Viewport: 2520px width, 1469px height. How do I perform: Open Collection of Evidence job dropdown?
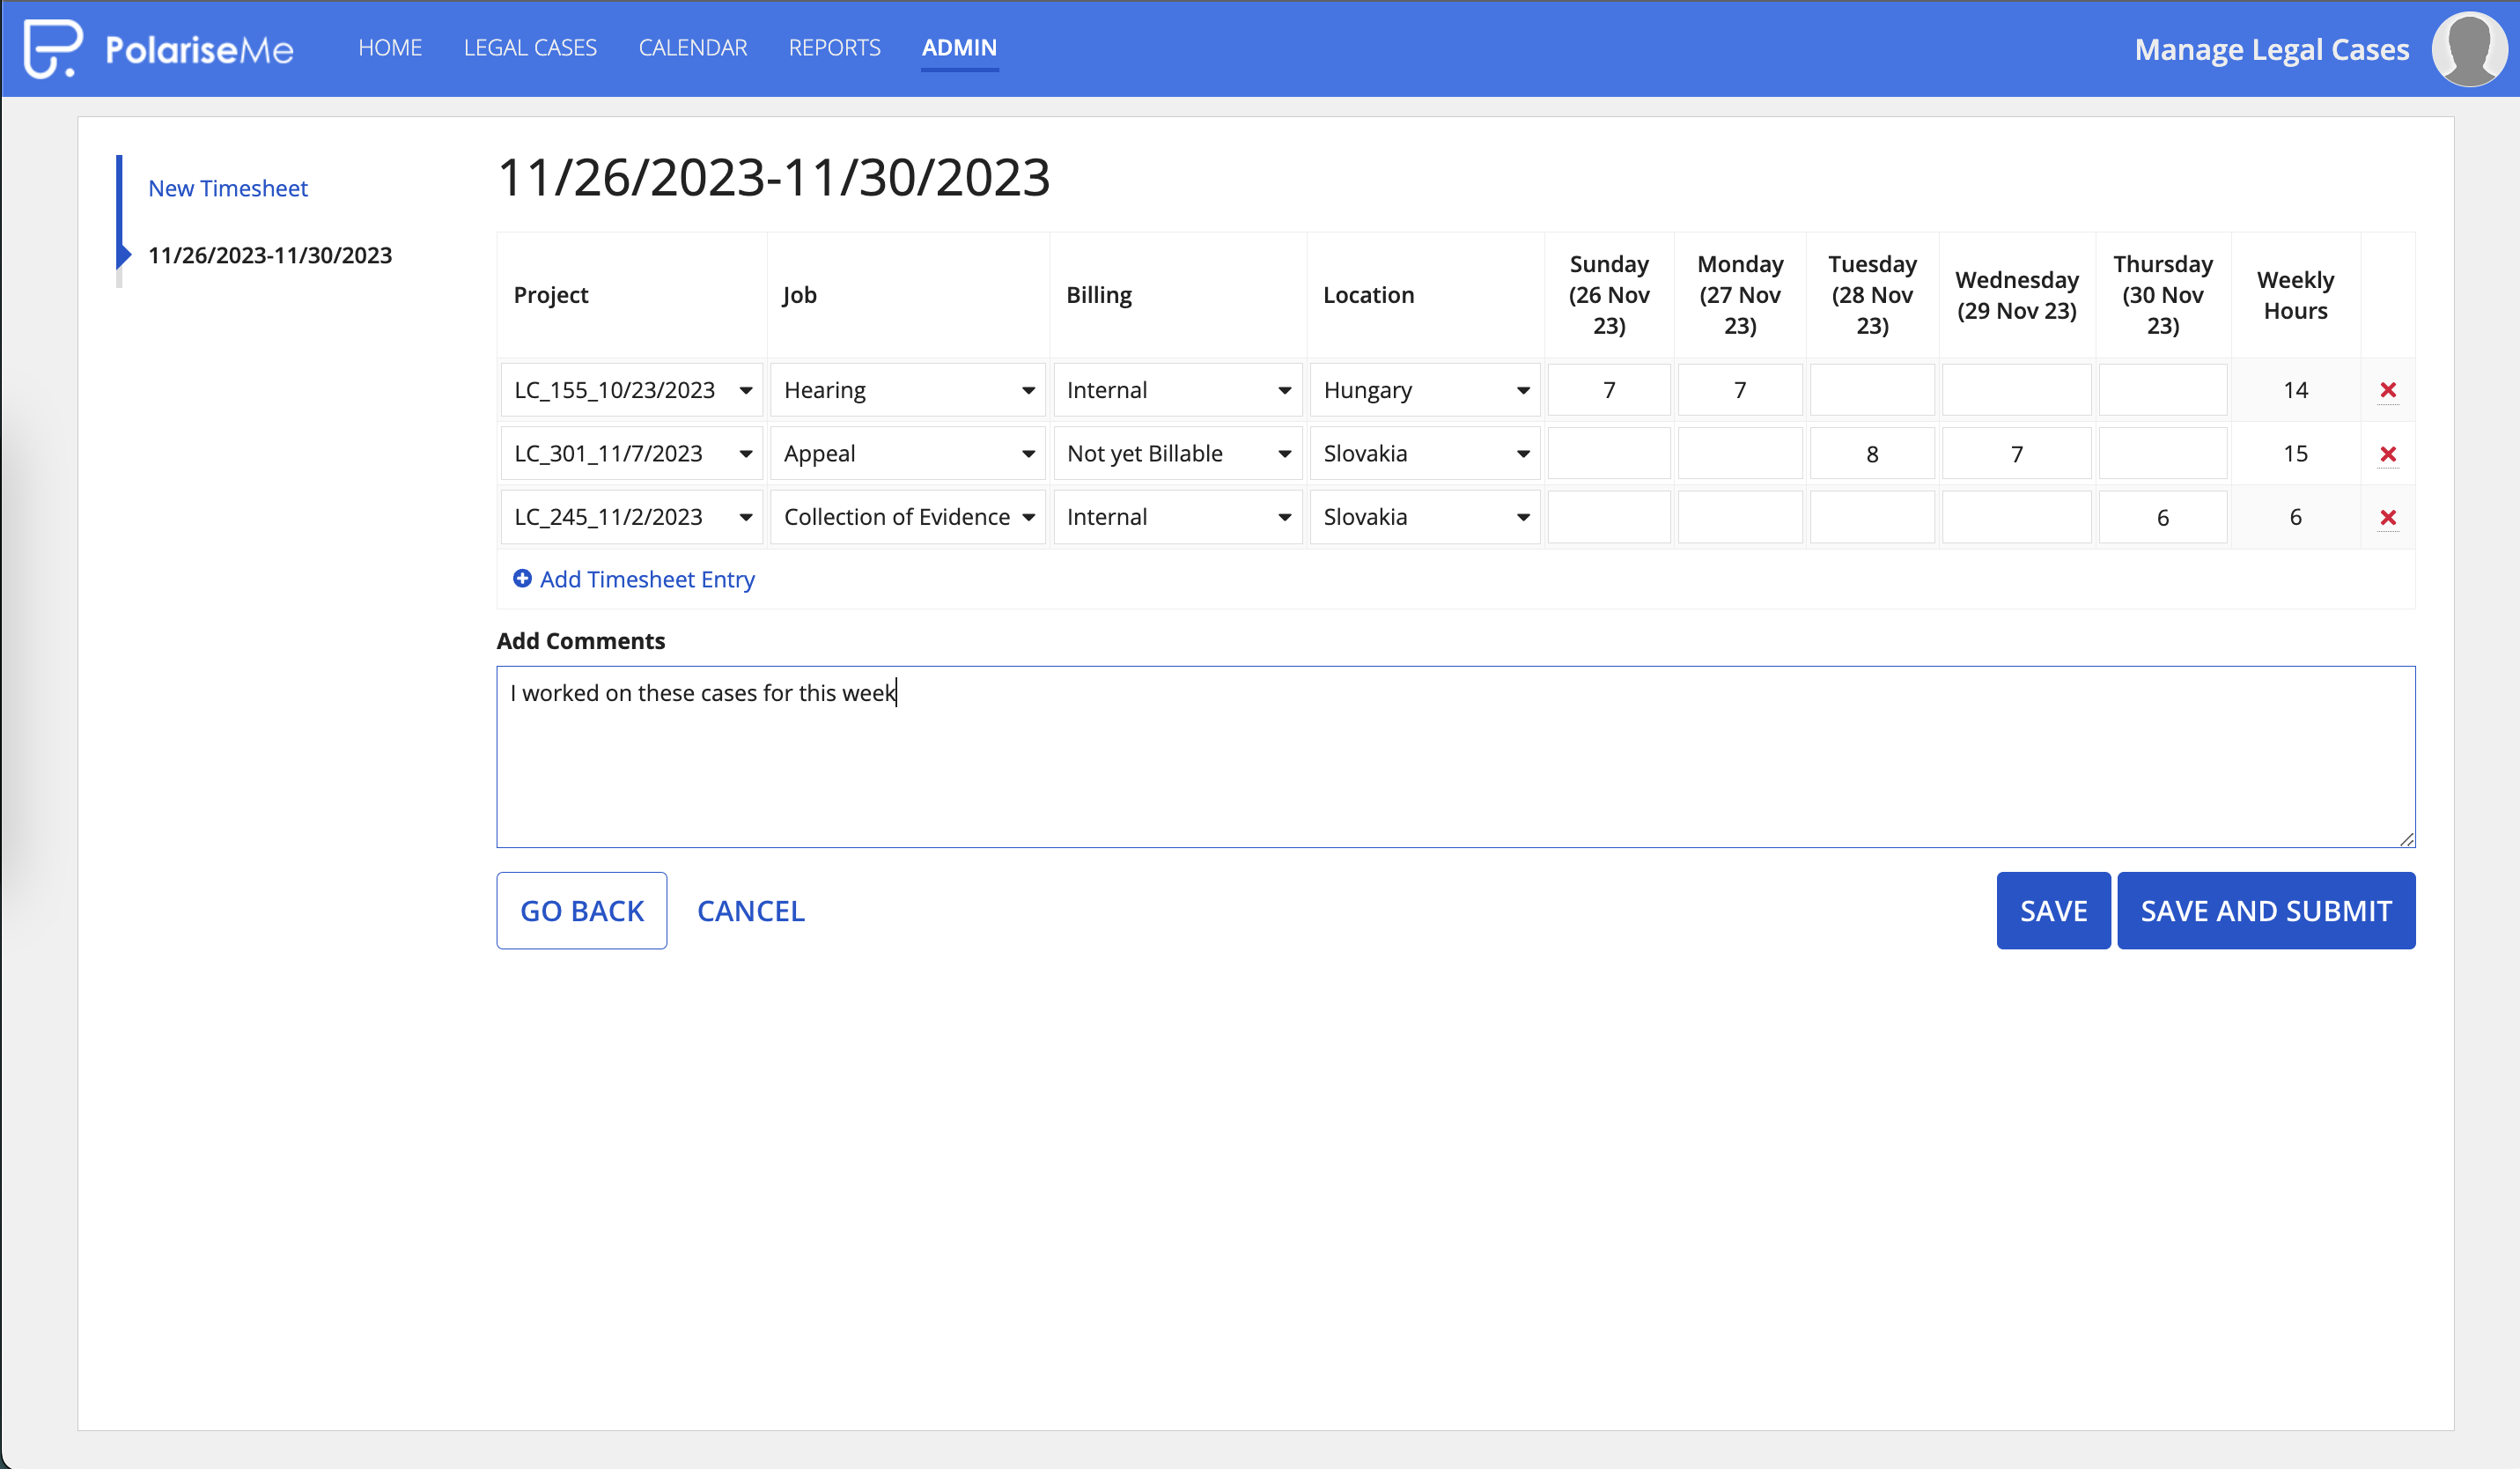pos(908,517)
